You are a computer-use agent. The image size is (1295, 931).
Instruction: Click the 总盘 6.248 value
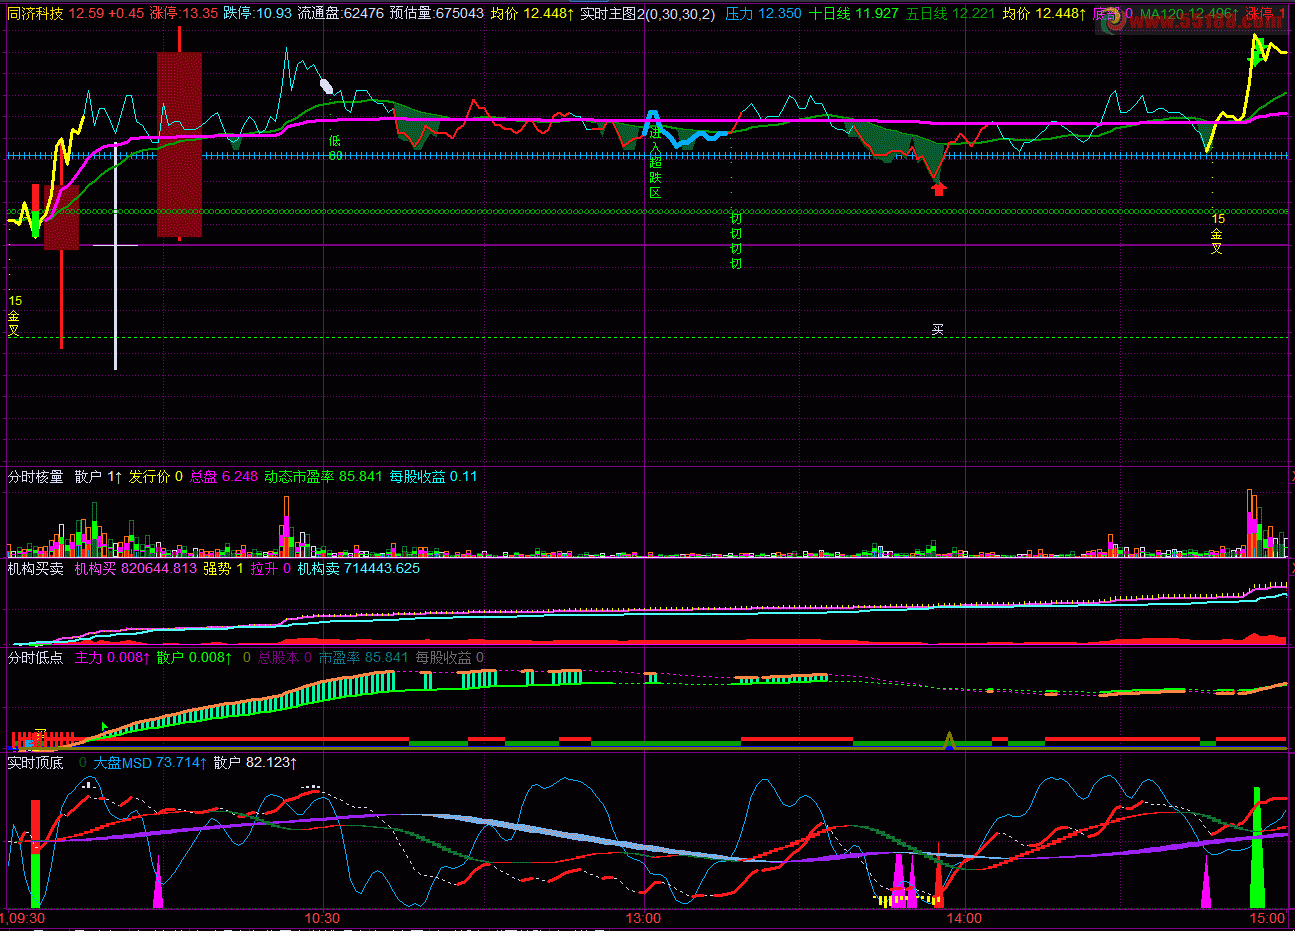coord(224,477)
